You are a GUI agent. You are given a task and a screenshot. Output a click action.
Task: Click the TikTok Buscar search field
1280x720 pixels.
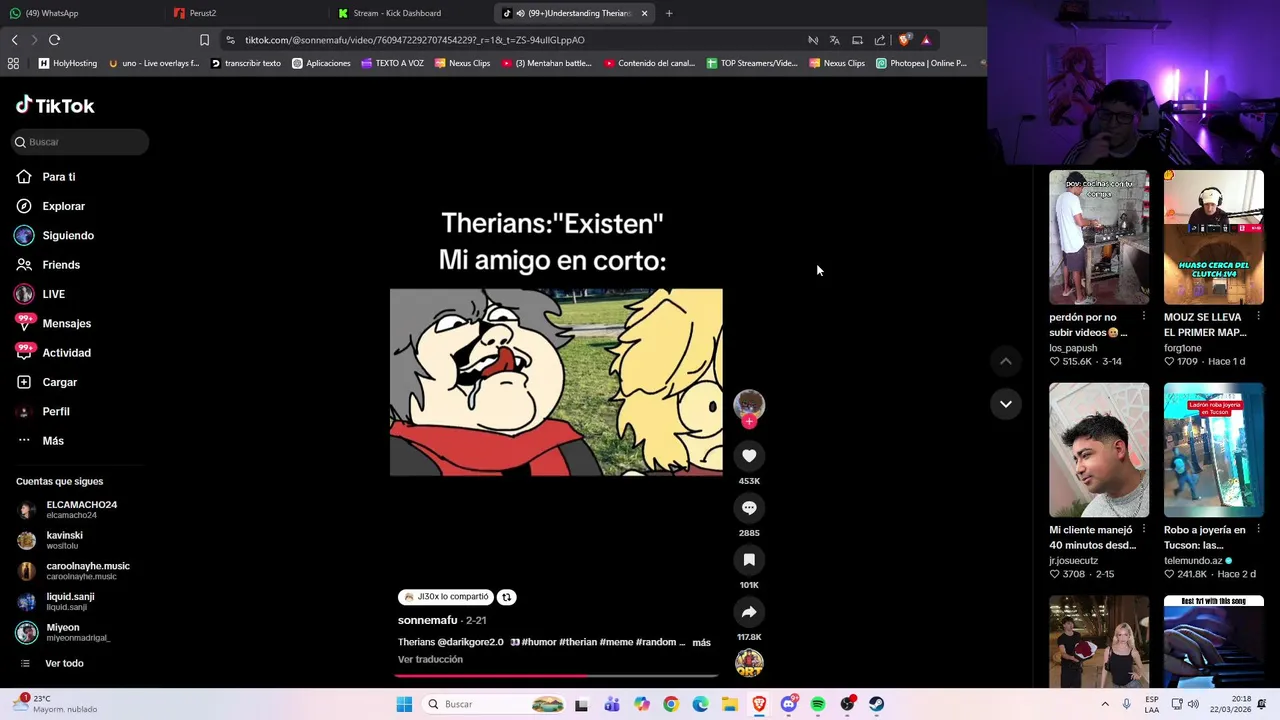80,142
